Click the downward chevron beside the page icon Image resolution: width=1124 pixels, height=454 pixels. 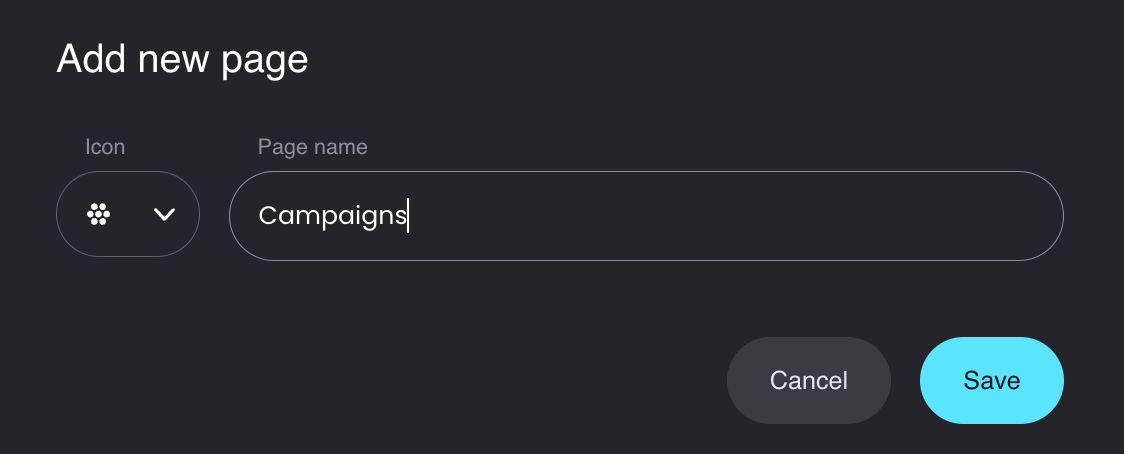coord(164,214)
